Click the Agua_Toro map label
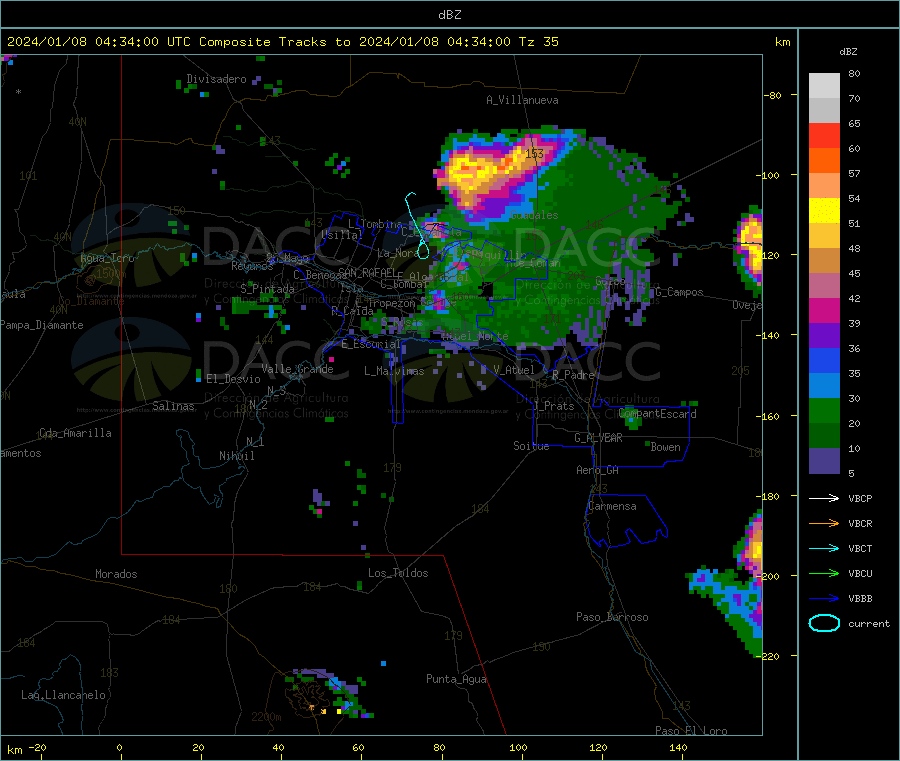Image resolution: width=900 pixels, height=761 pixels. point(107,258)
